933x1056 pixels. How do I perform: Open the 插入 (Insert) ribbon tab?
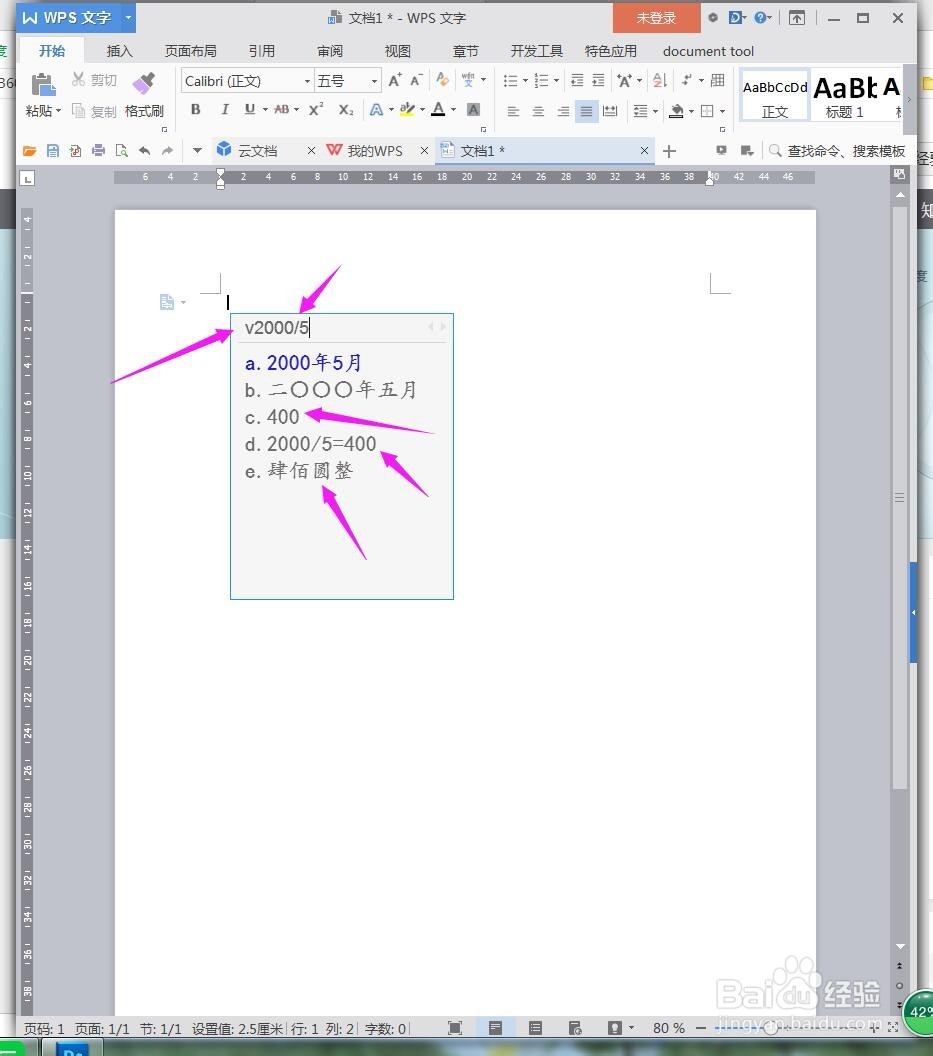(x=119, y=51)
